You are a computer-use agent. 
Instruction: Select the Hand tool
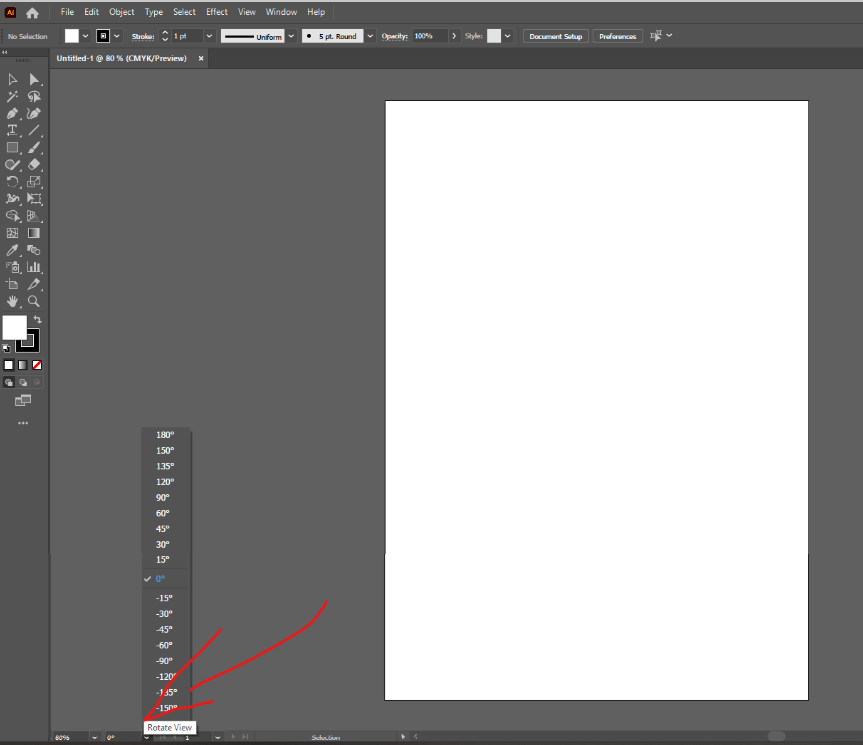(12, 302)
